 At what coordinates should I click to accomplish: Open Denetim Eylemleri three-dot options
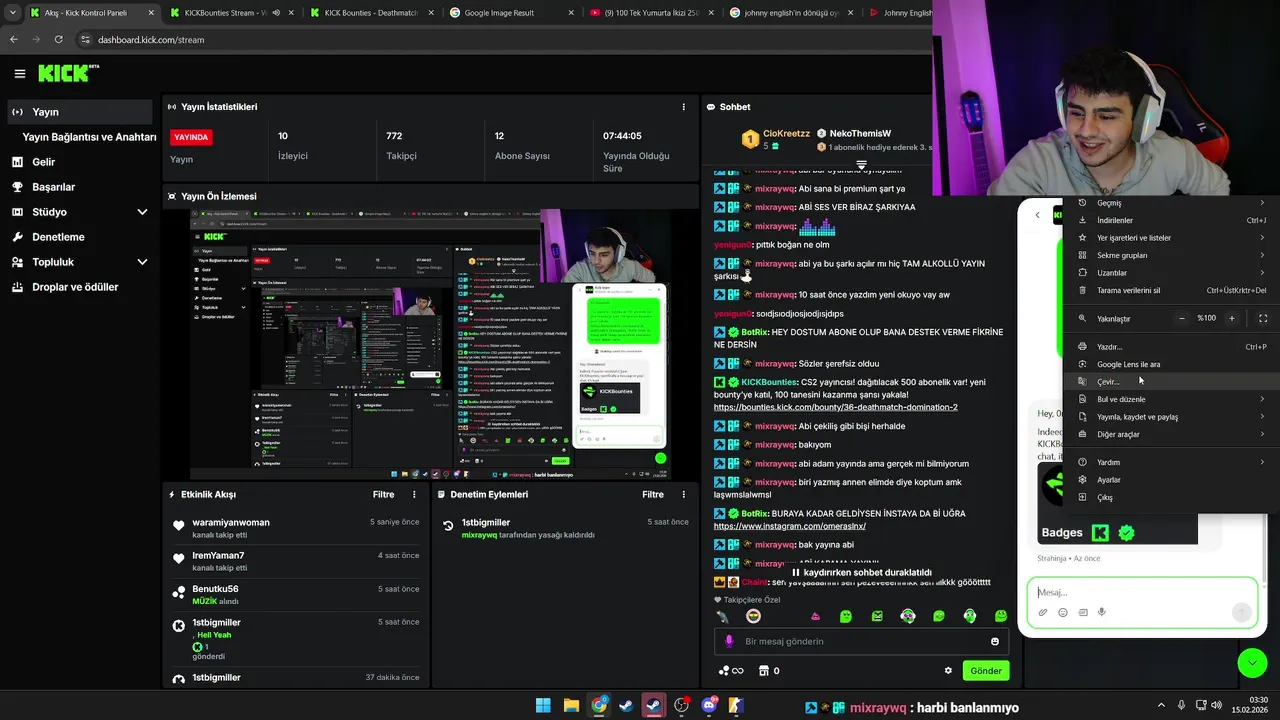click(684, 494)
